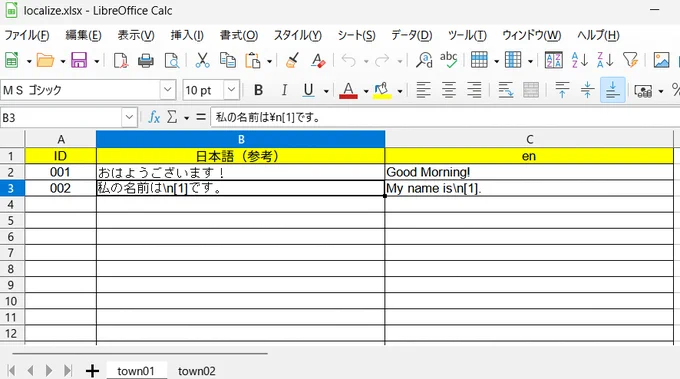Go to last sheet navigation arrow
Viewport: 680px width, 379px height.
click(x=68, y=371)
